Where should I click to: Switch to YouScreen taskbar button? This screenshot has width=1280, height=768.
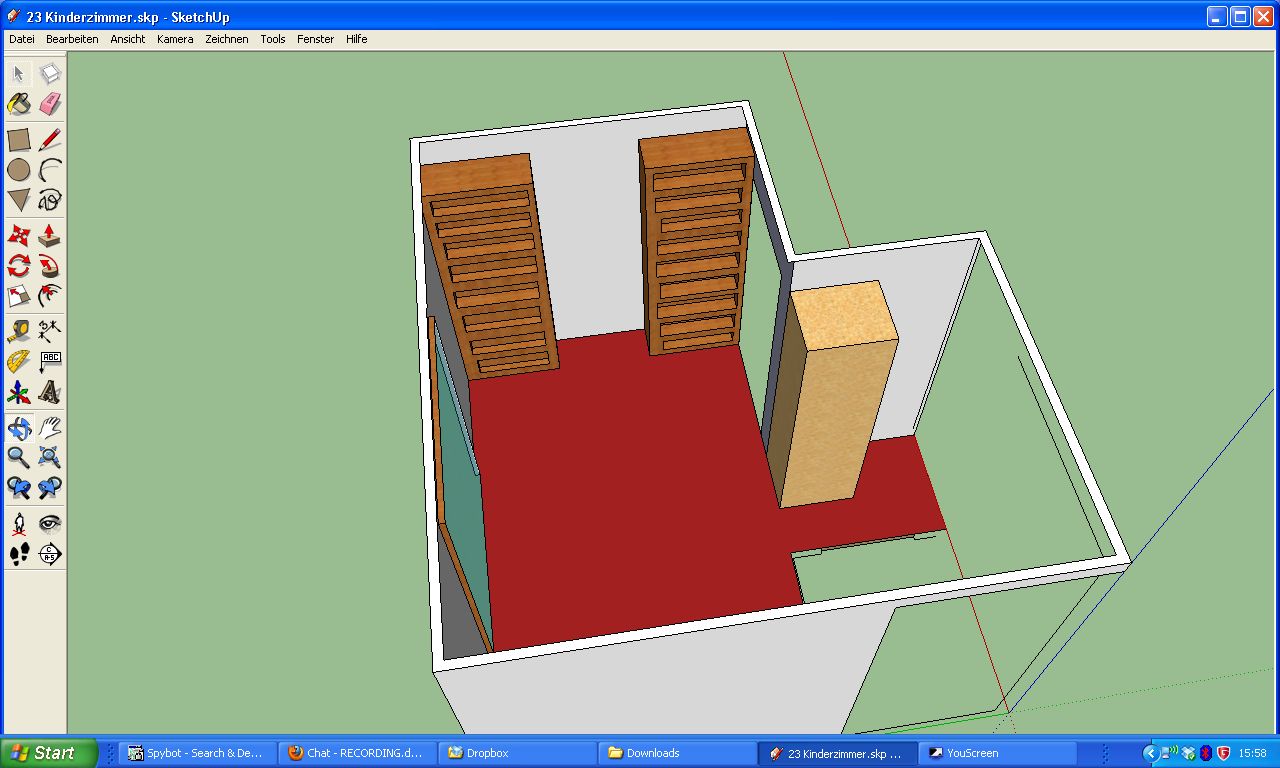pyautogui.click(x=997, y=753)
